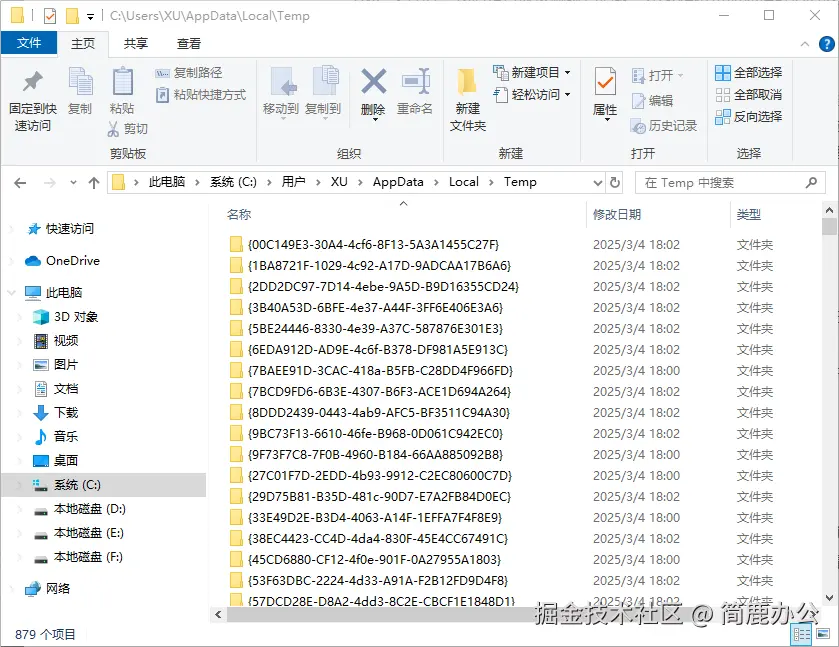
Task: Expand chevron after AppData in breadcrumb
Action: pyautogui.click(x=436, y=182)
